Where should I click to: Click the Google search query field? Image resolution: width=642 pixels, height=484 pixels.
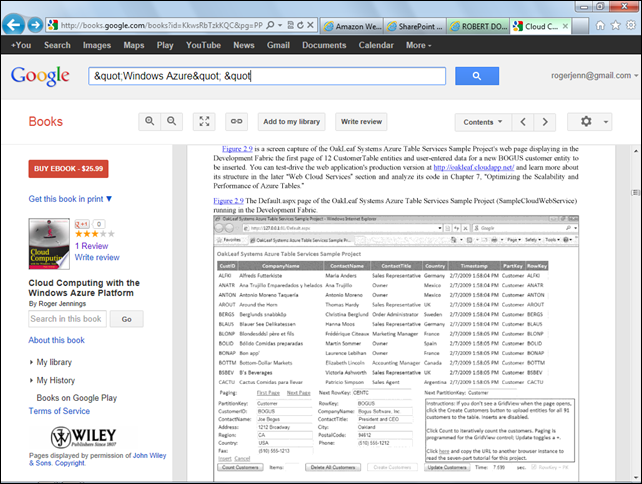click(267, 76)
